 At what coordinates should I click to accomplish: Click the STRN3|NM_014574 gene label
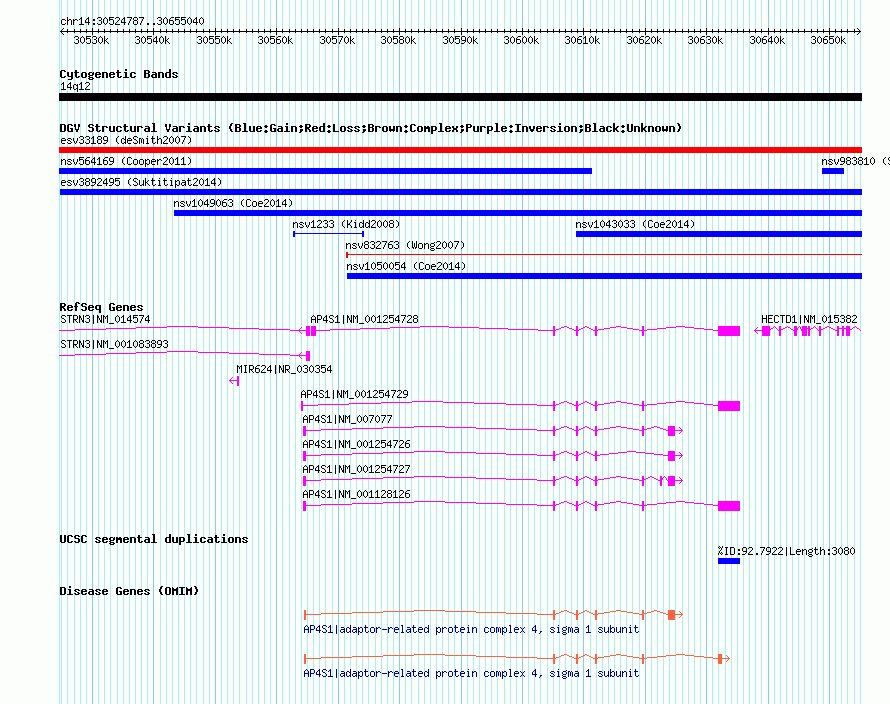tap(106, 319)
